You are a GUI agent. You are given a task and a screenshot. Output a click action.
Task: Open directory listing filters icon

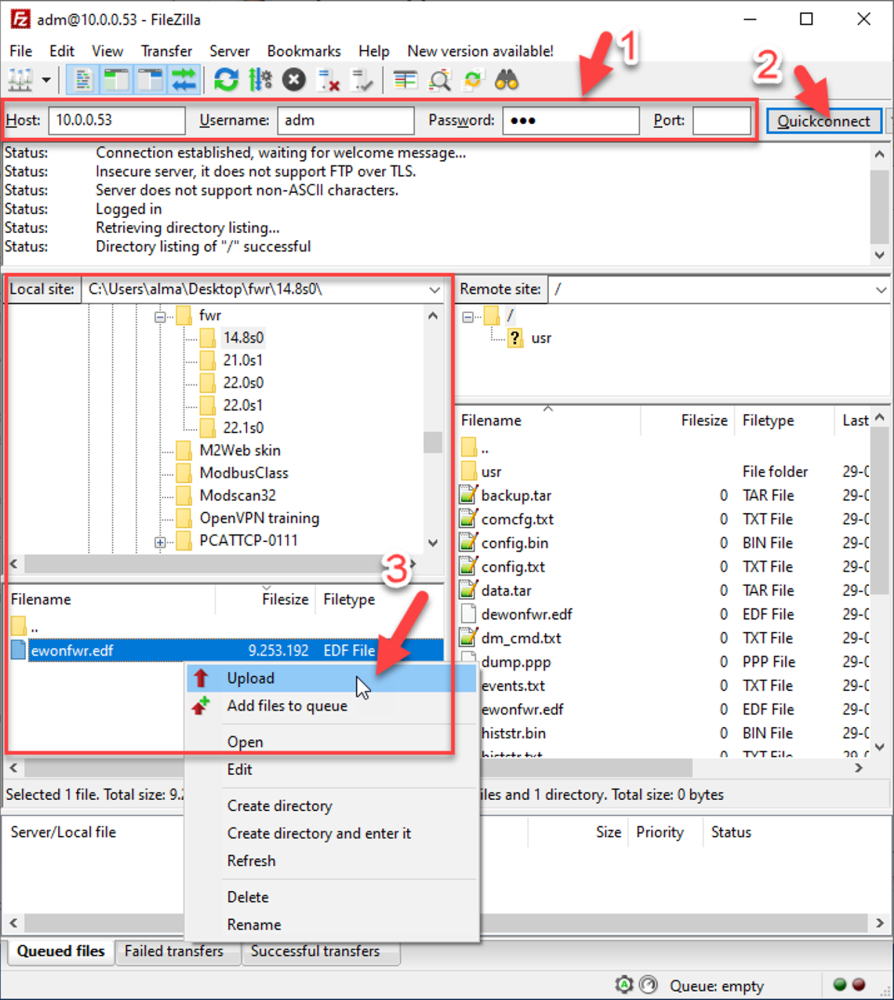pos(405,79)
